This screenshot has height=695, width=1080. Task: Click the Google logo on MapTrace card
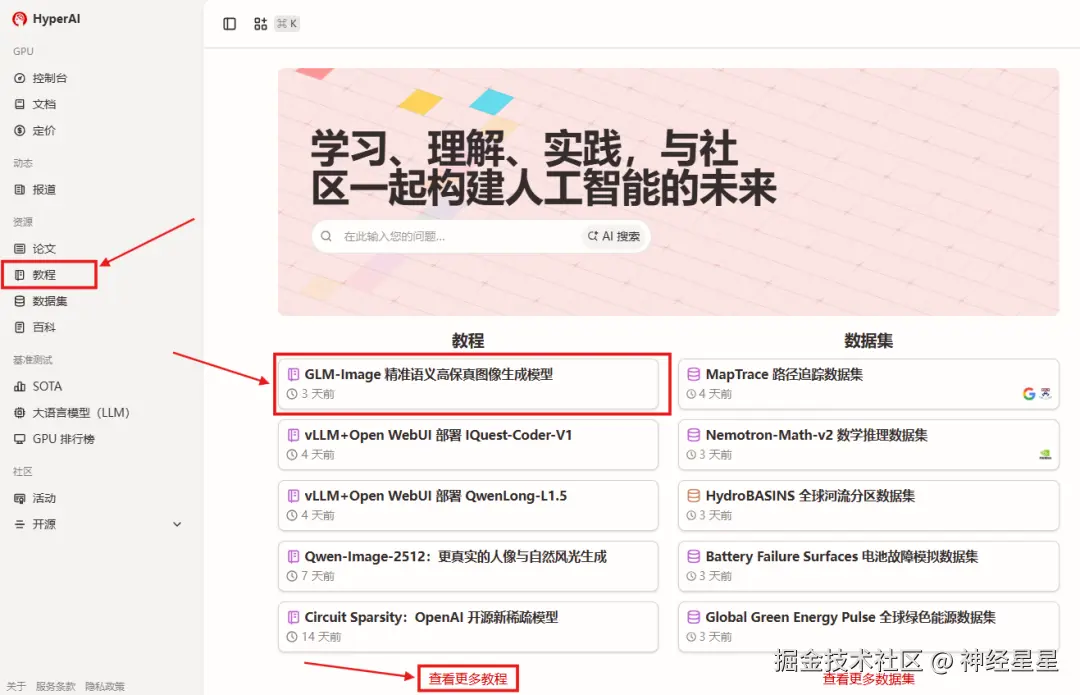pyautogui.click(x=1029, y=393)
